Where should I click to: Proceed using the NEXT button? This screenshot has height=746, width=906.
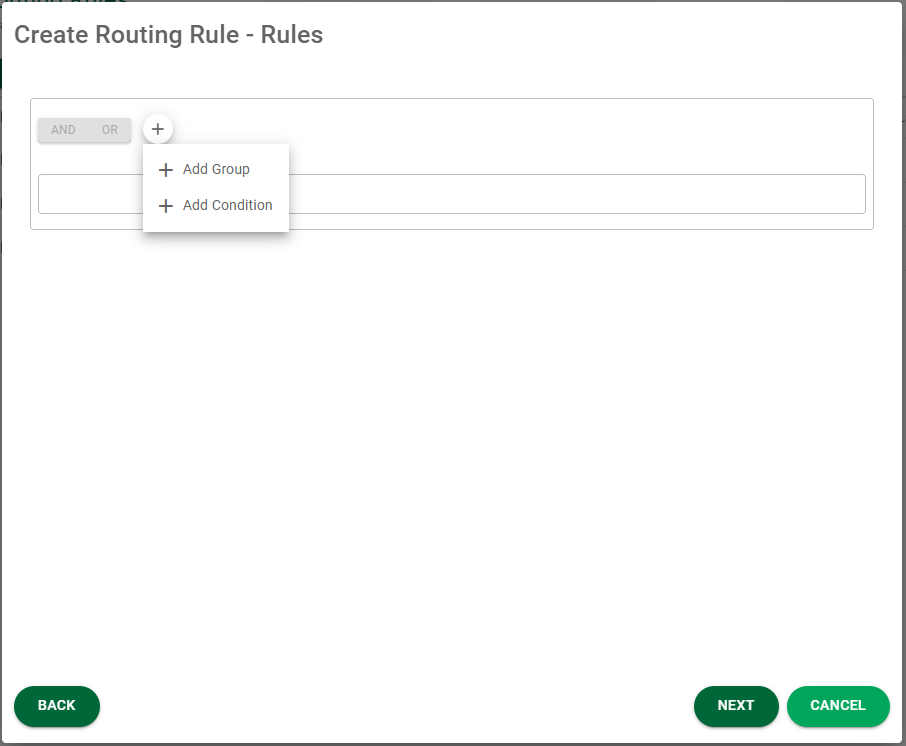(736, 706)
